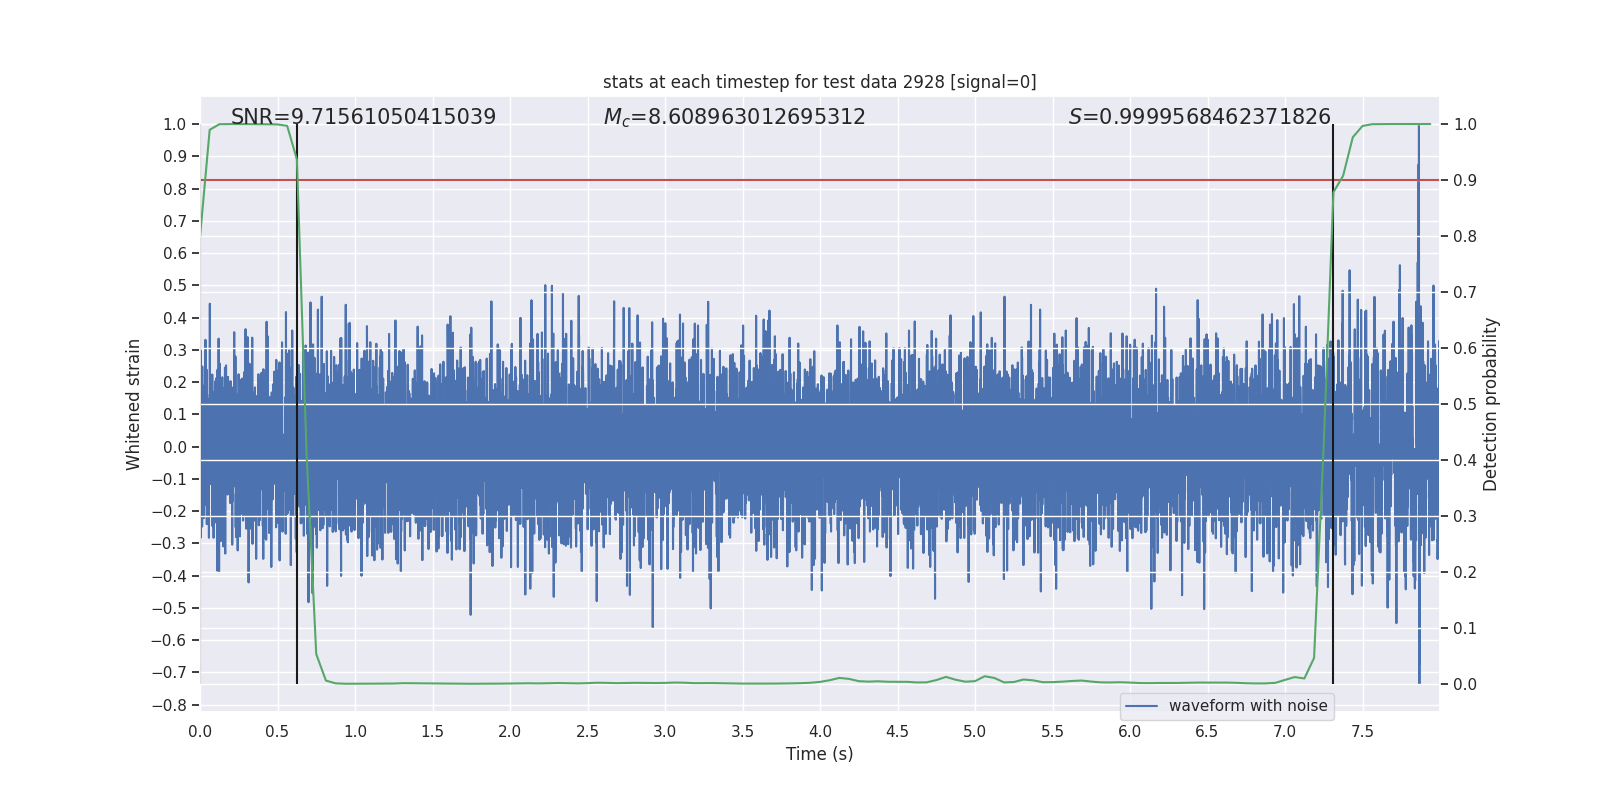
Task: Click the 'Detection probability' axis label
Action: coord(1491,404)
